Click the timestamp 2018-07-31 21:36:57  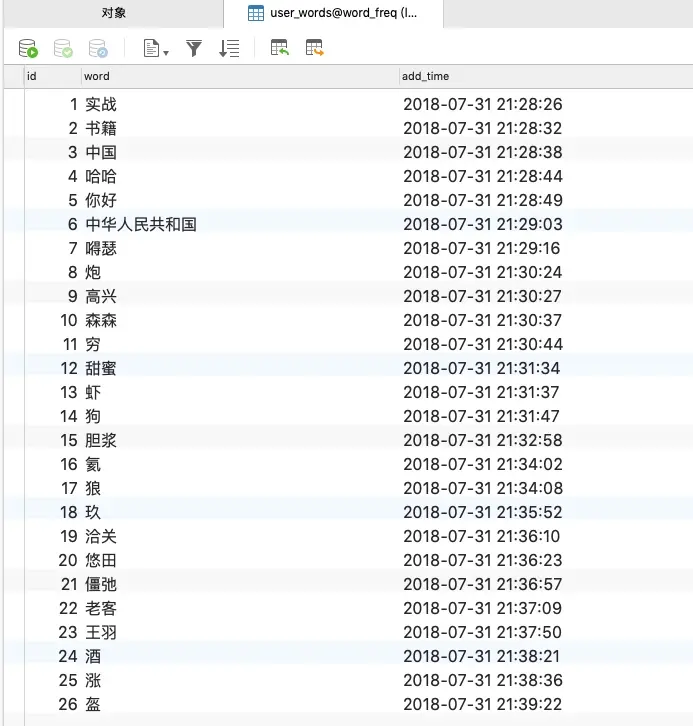483,584
